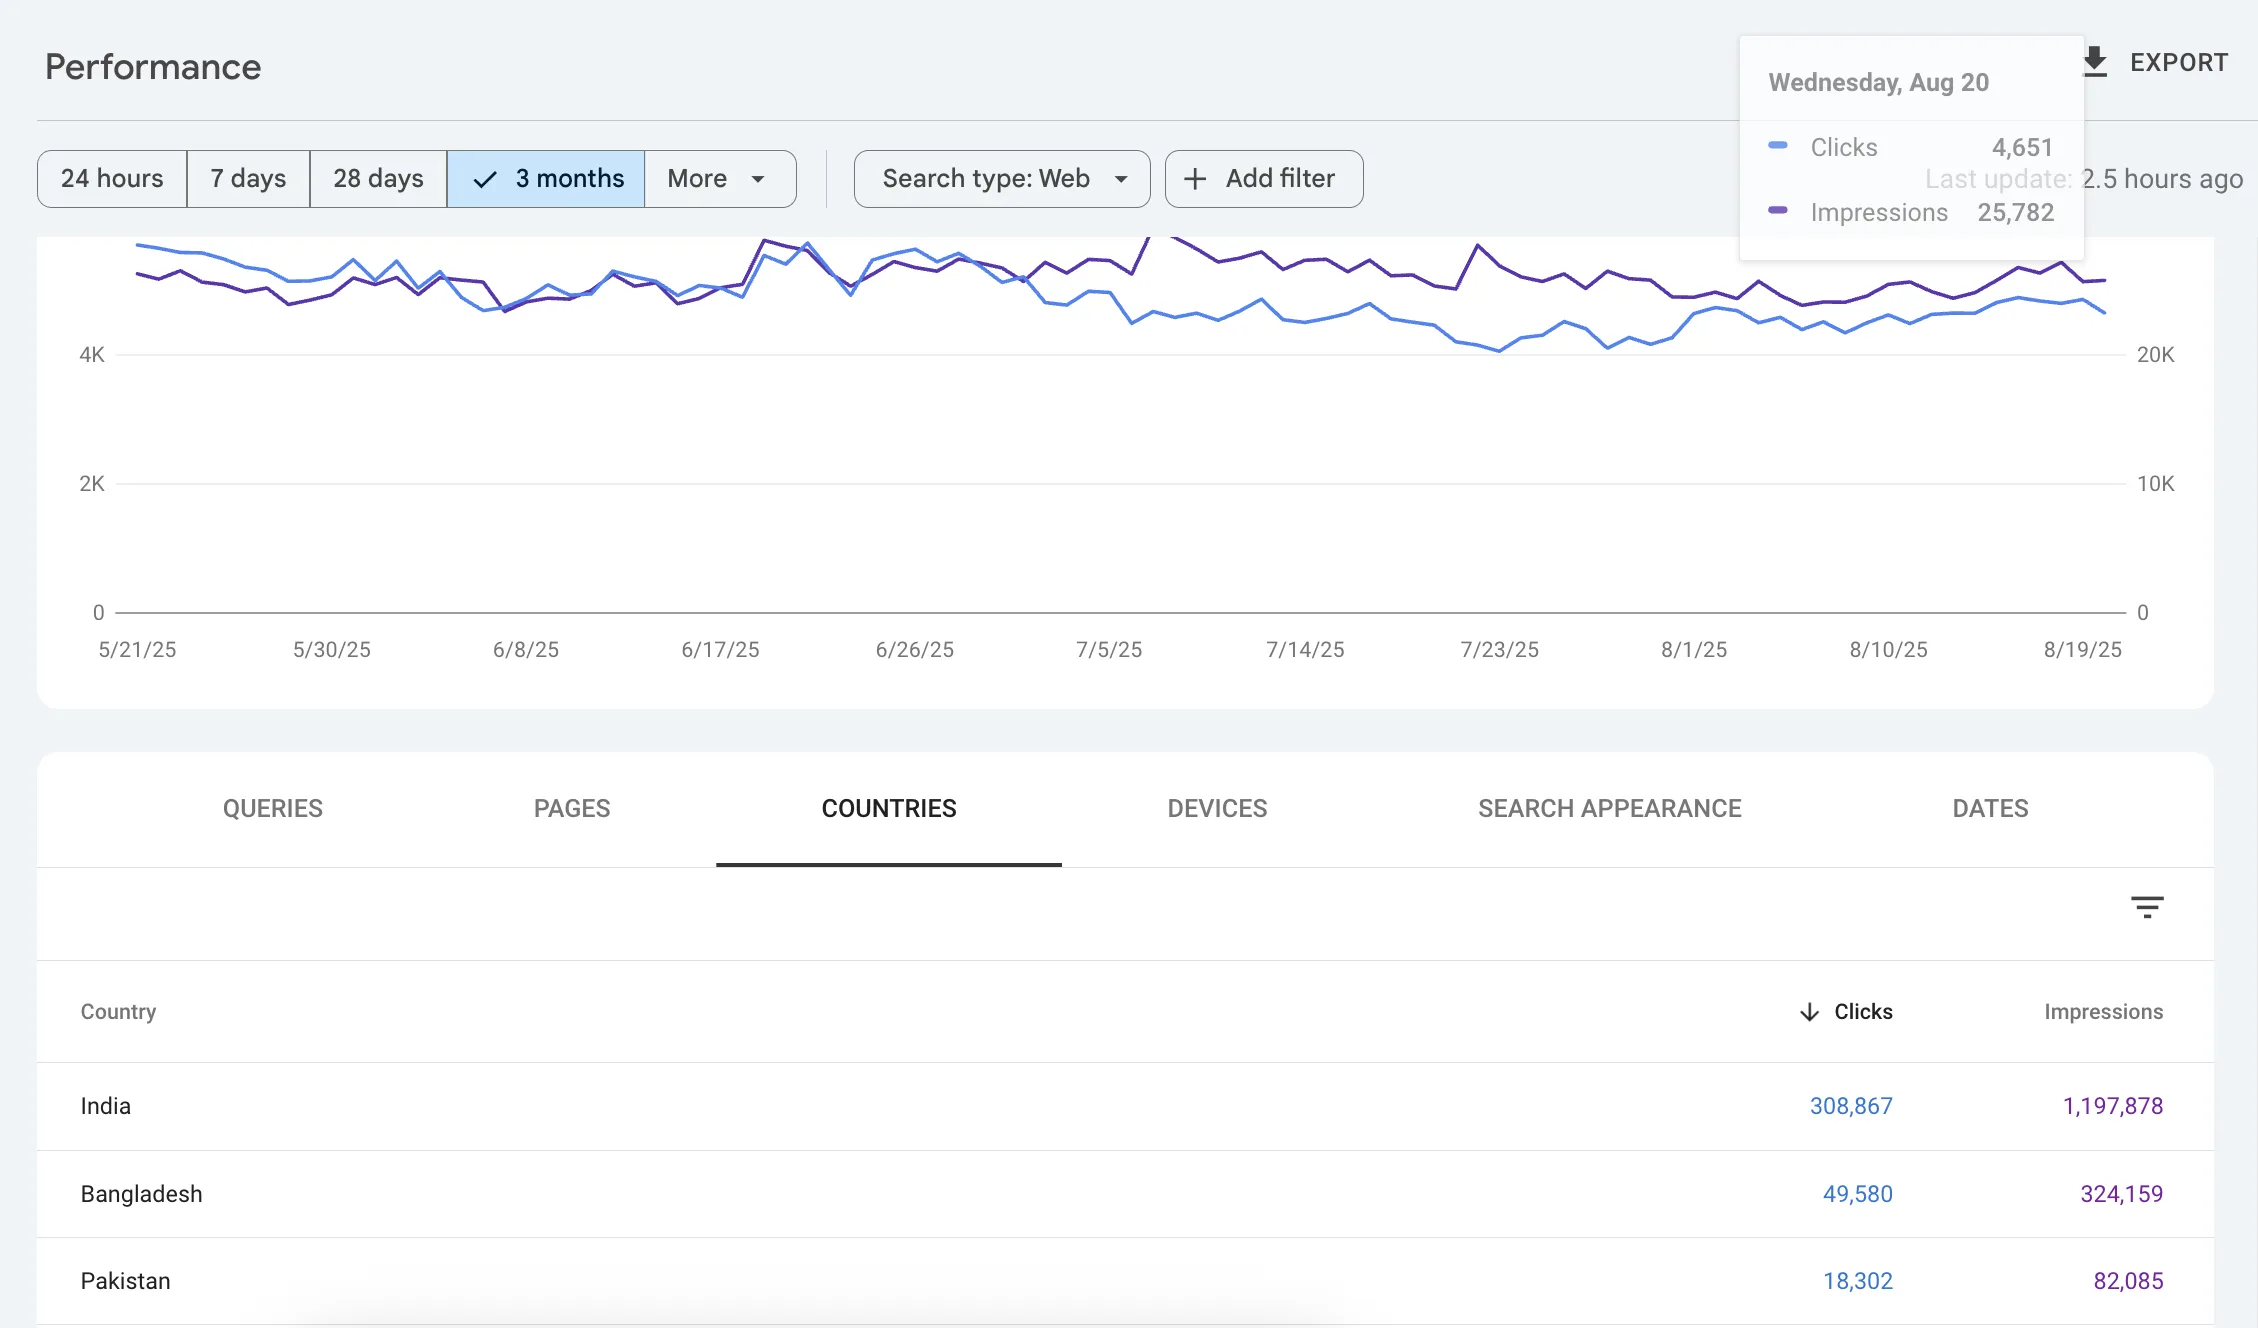The width and height of the screenshot is (2258, 1328).
Task: Click the purple Impressions legend swatch in tooltip
Action: pos(1778,210)
